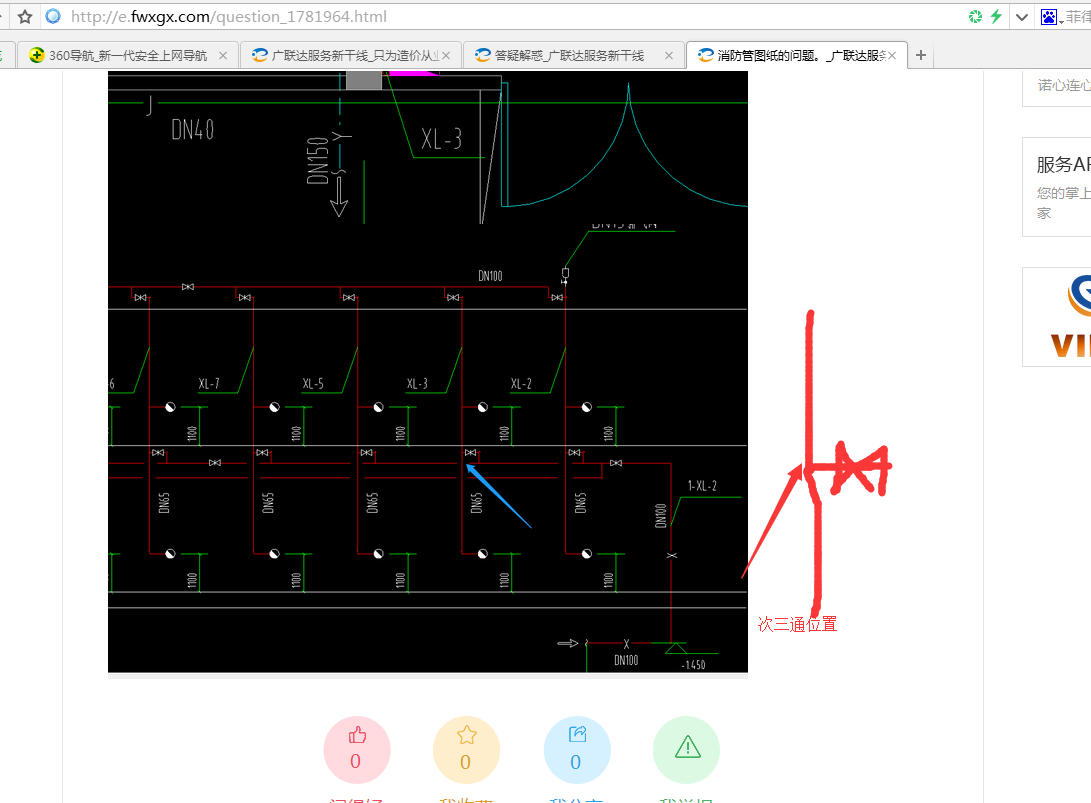The image size is (1091, 803).
Task: Click the blue share button
Action: click(x=577, y=750)
